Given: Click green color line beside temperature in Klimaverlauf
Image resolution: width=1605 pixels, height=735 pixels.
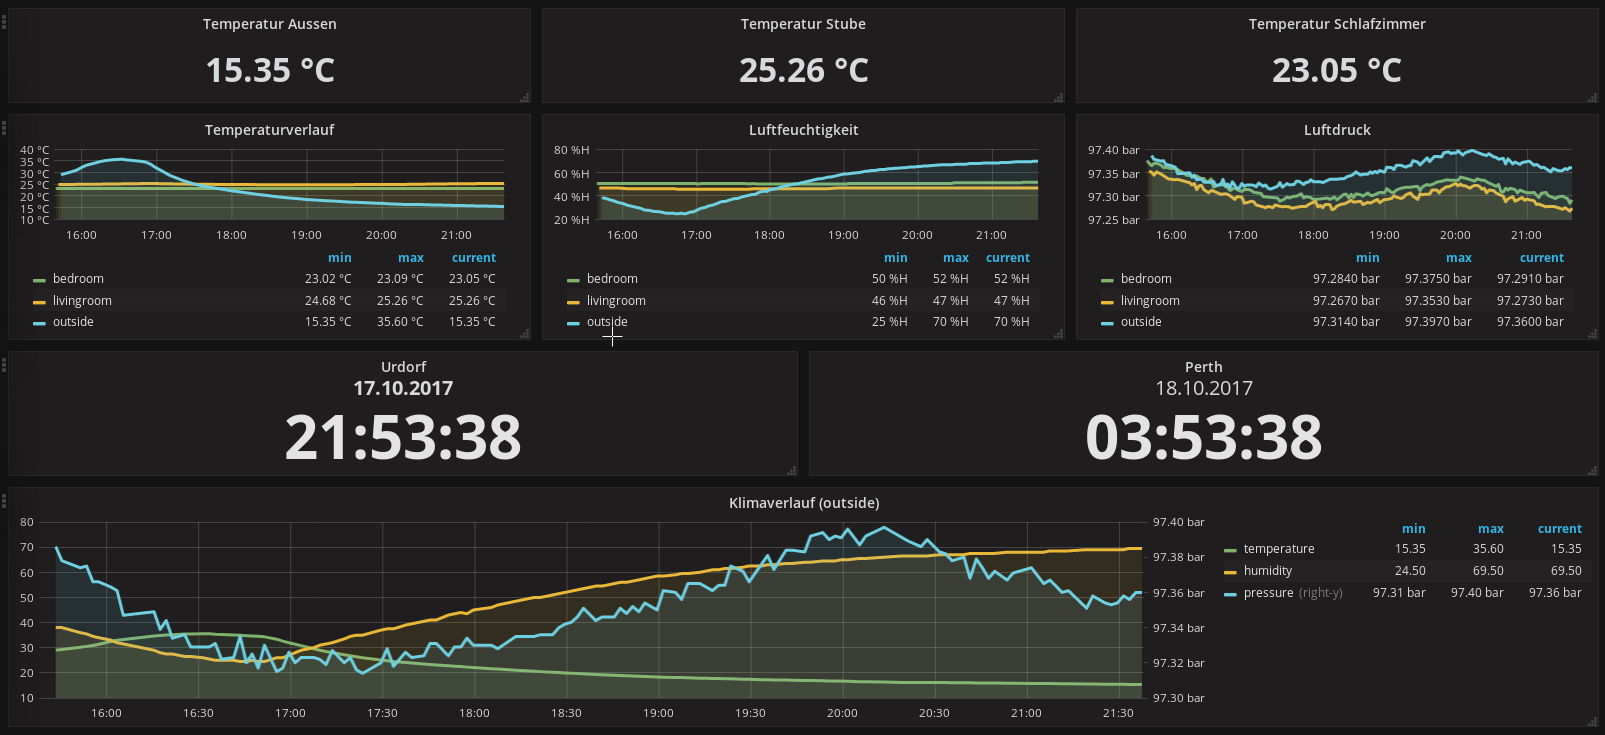Looking at the screenshot, I should tap(1230, 550).
